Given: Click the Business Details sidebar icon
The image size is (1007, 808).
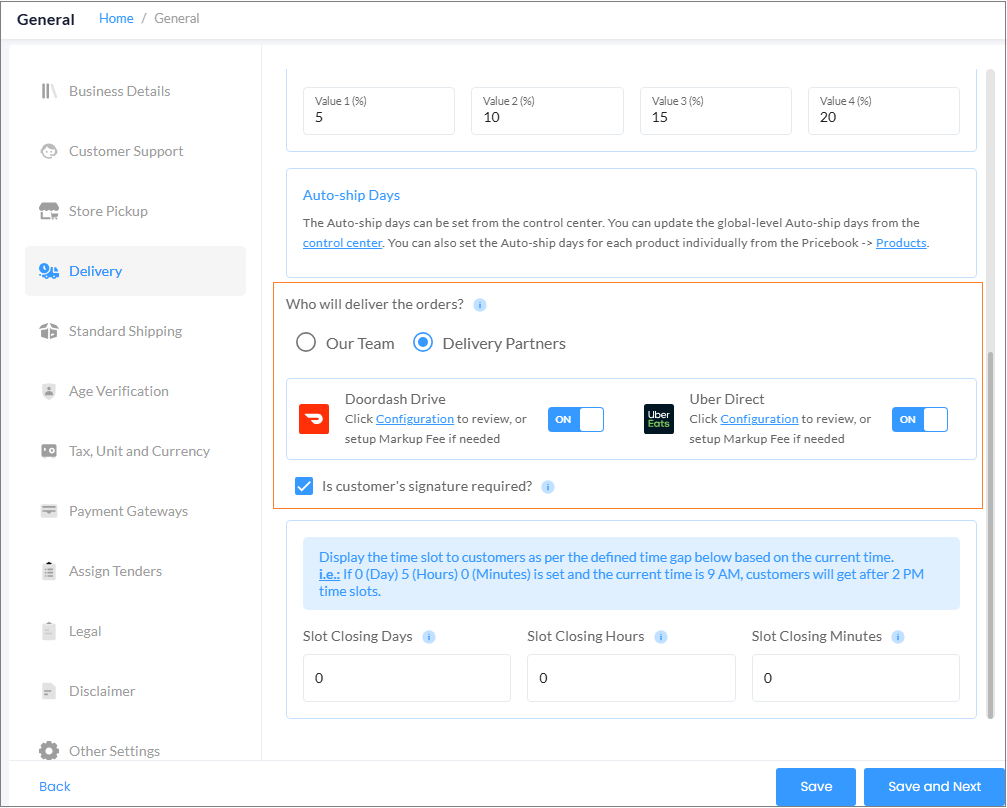Looking at the screenshot, I should (49, 91).
